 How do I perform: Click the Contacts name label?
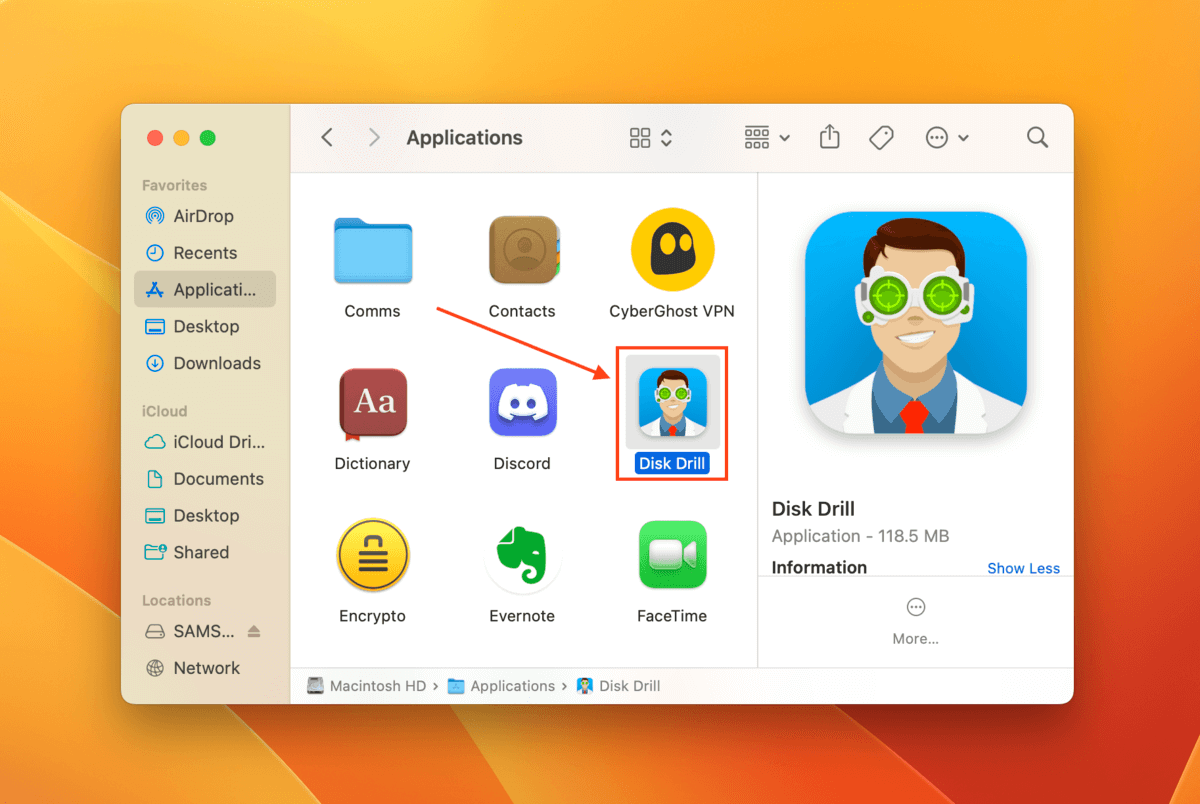[x=522, y=311]
